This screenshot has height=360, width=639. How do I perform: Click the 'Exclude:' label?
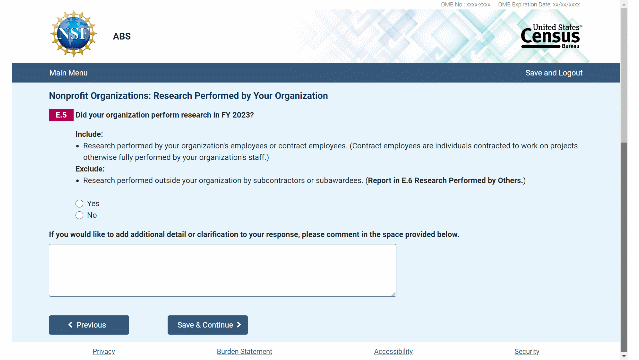90,169
